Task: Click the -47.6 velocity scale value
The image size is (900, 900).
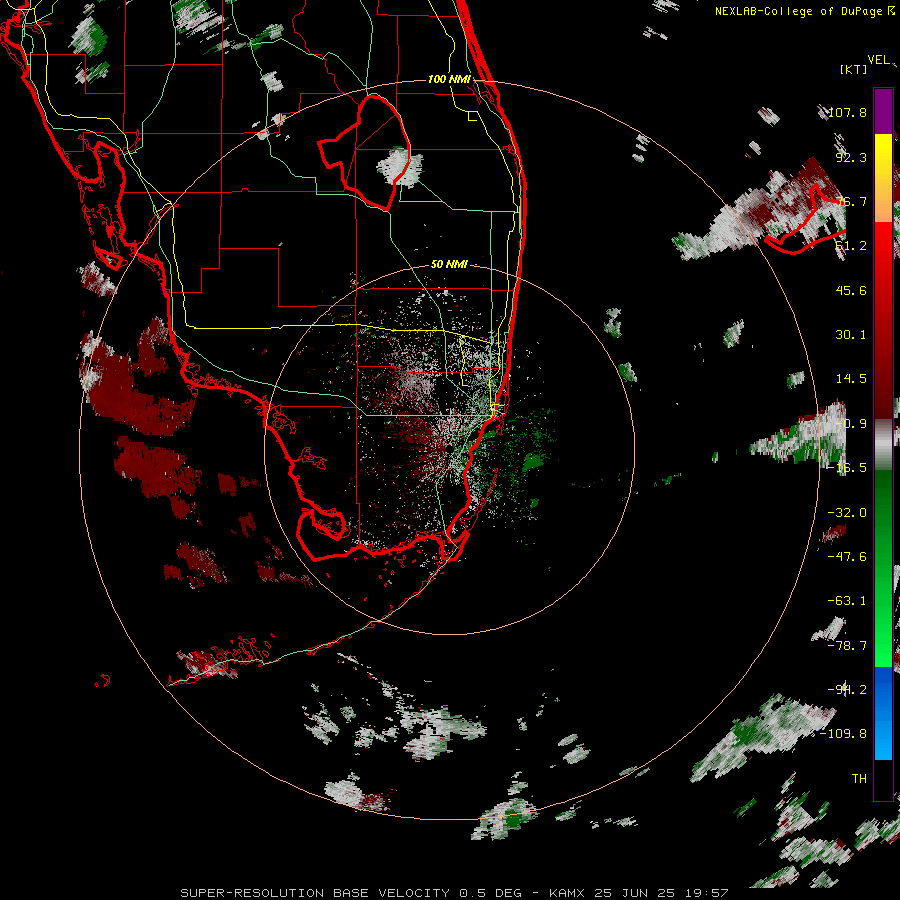Action: (847, 557)
